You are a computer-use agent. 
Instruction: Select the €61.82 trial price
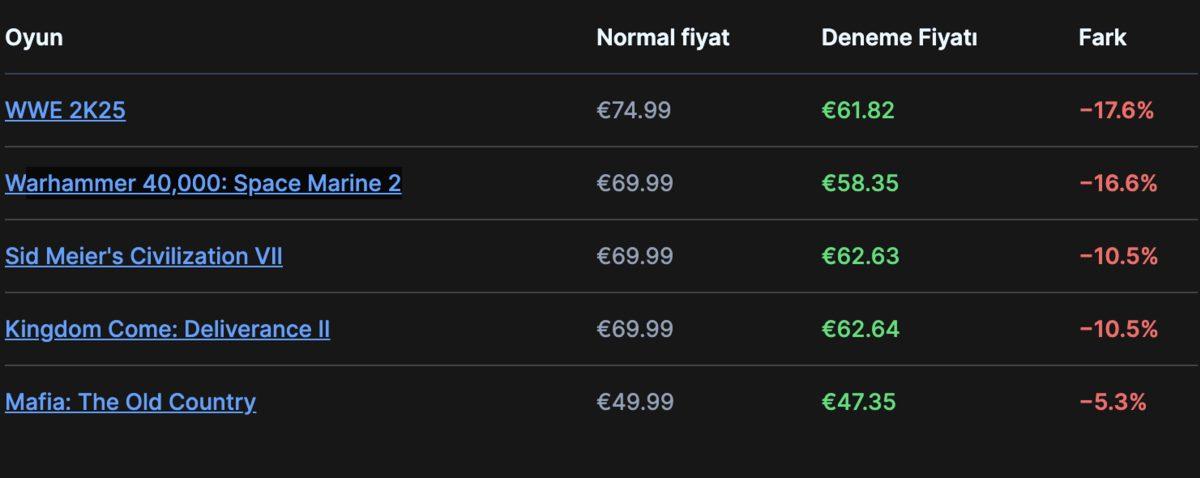858,110
